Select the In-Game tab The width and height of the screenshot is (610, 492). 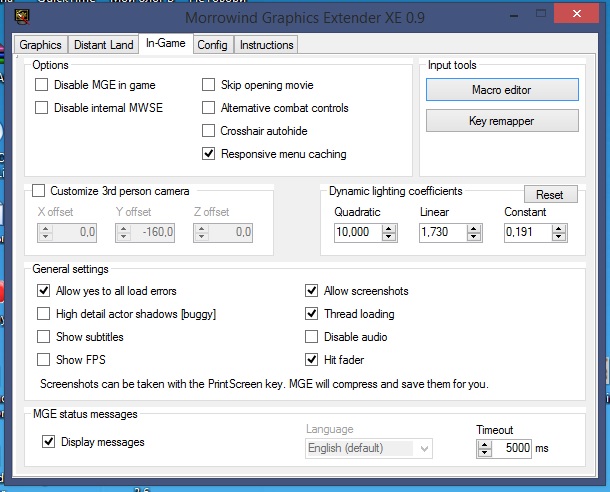166,43
